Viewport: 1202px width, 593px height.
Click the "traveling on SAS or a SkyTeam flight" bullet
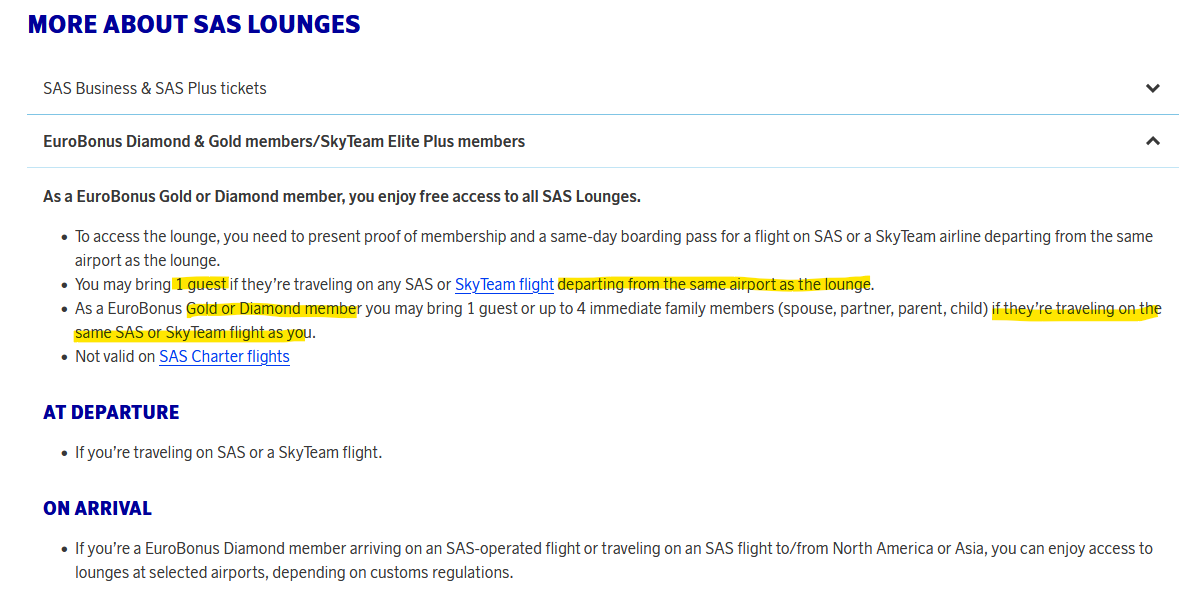point(228,452)
